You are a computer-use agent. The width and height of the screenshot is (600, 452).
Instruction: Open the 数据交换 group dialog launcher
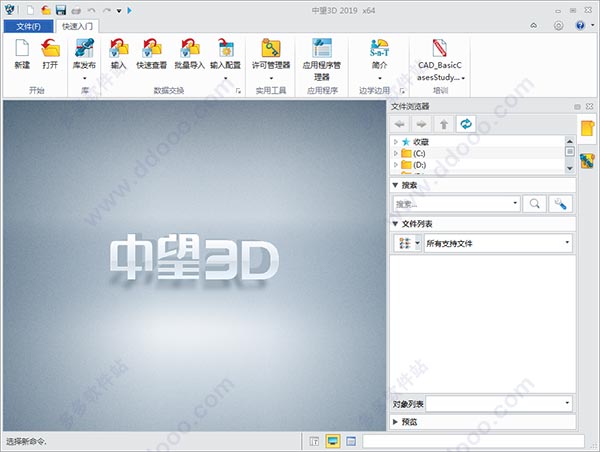point(238,91)
